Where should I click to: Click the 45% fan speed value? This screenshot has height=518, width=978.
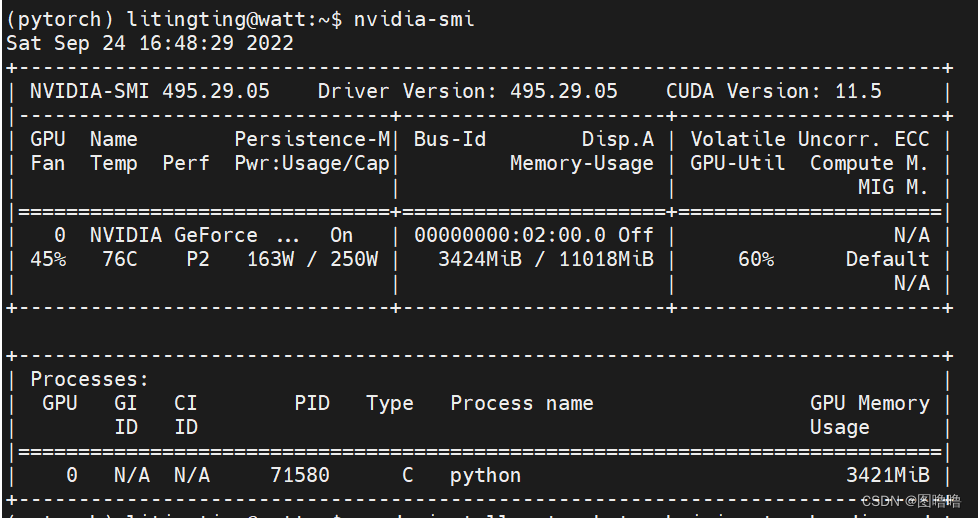(48, 259)
